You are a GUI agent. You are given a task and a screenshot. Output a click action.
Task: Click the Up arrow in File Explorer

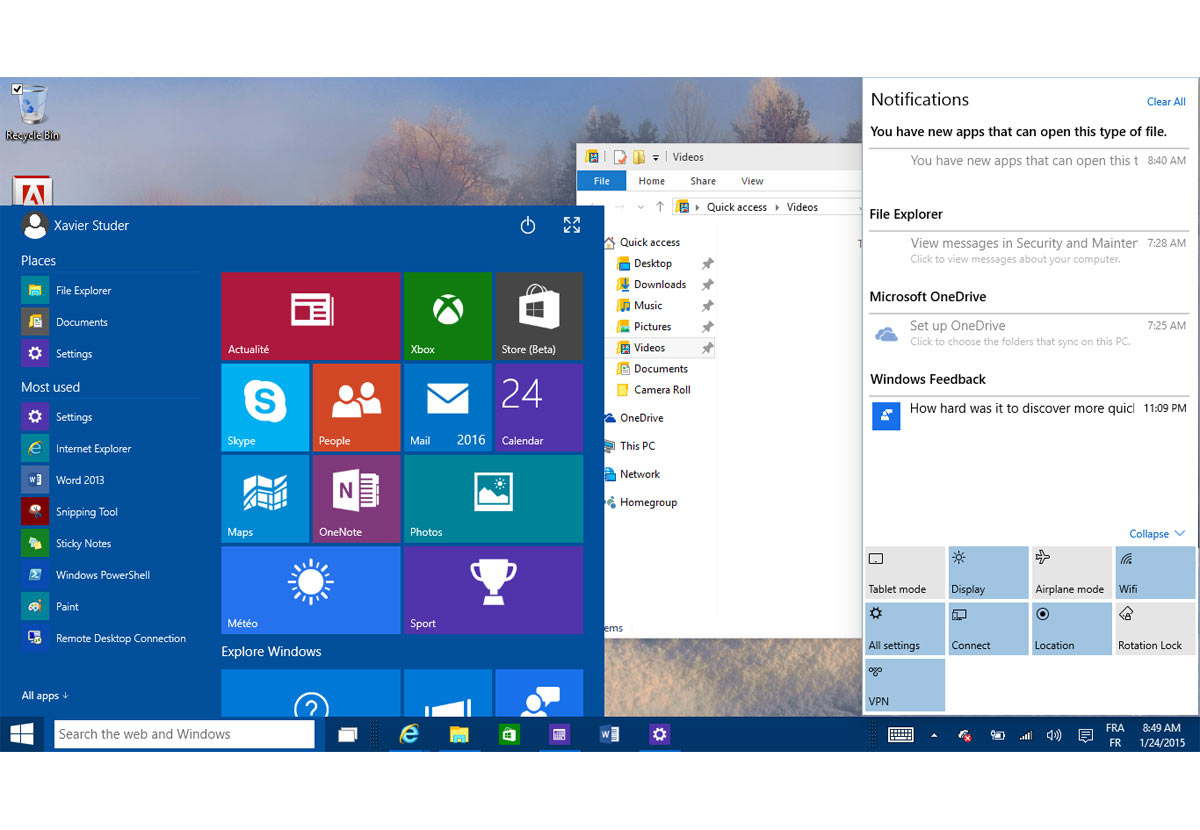(x=660, y=207)
